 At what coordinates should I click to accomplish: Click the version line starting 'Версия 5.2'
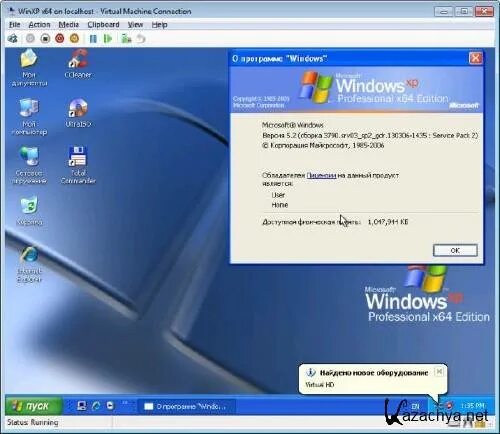click(370, 136)
